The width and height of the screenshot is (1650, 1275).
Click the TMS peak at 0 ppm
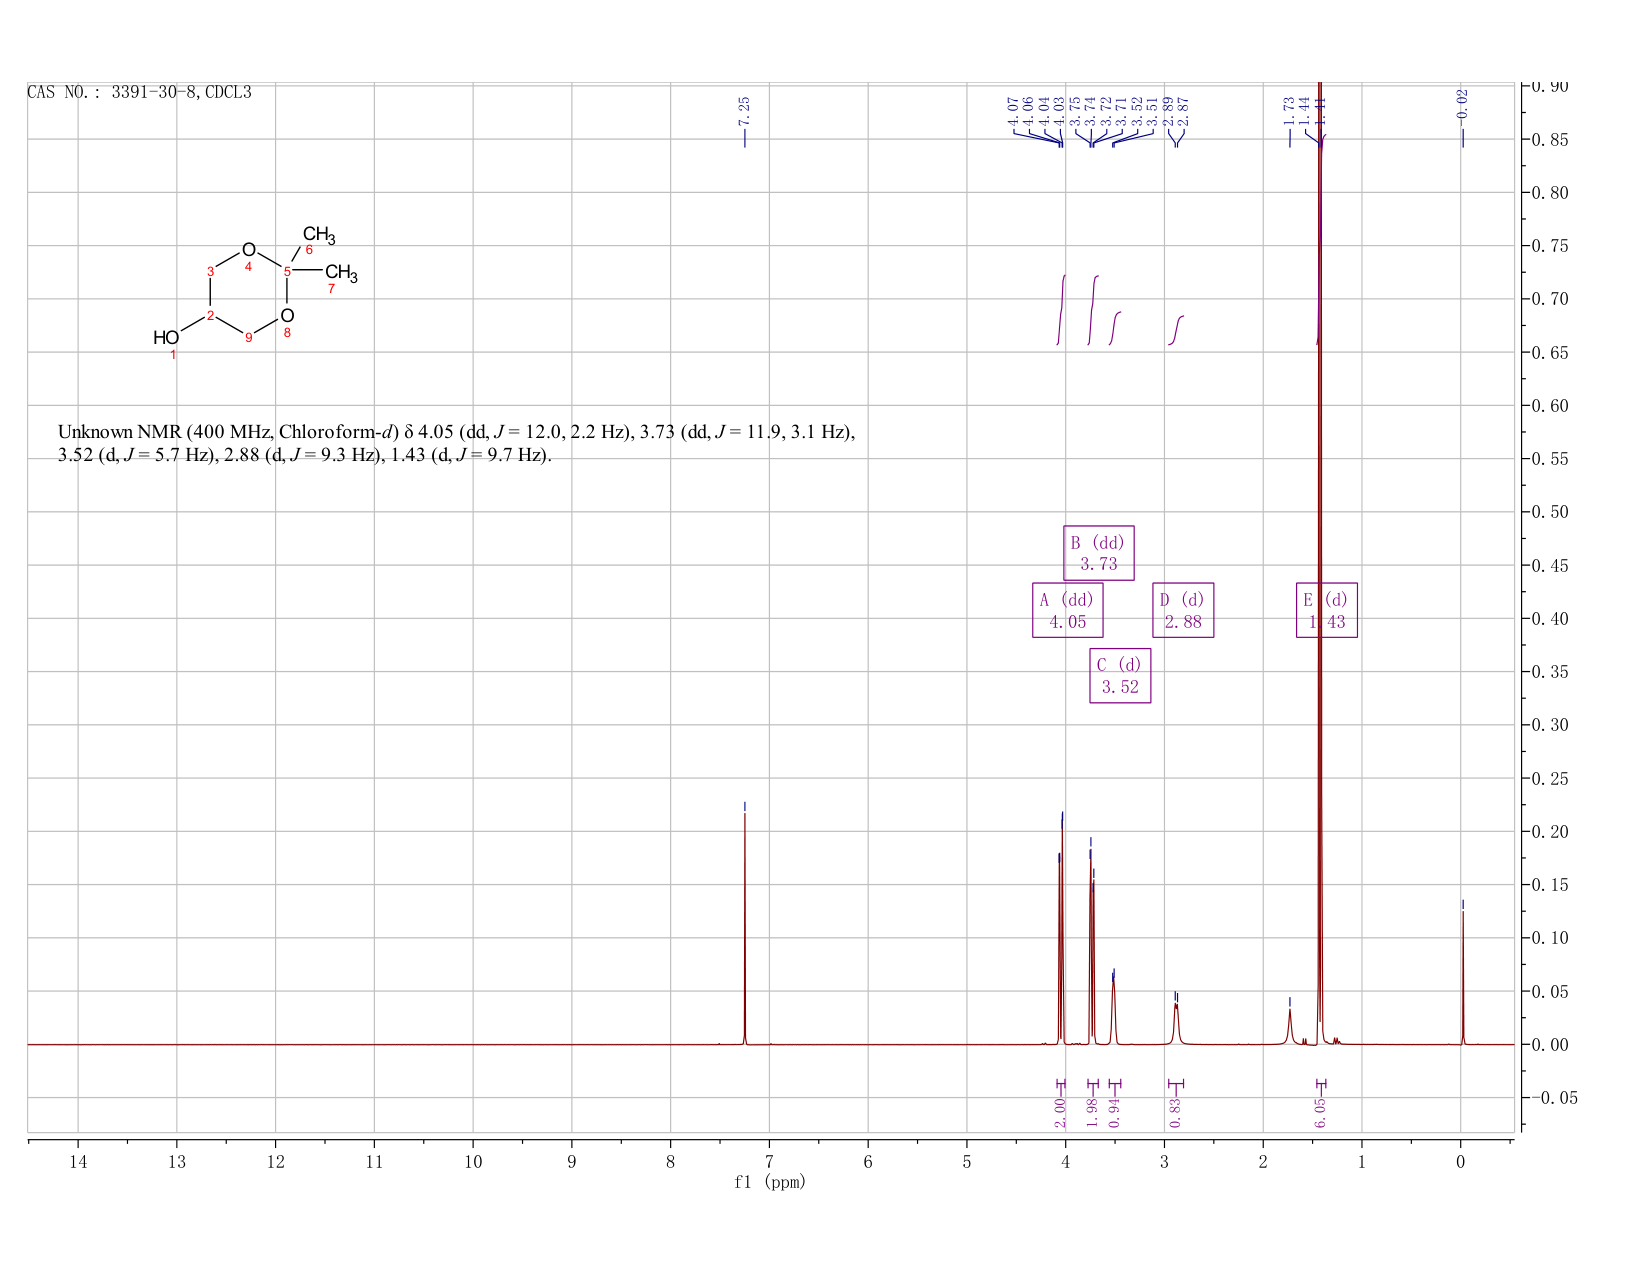(1463, 977)
